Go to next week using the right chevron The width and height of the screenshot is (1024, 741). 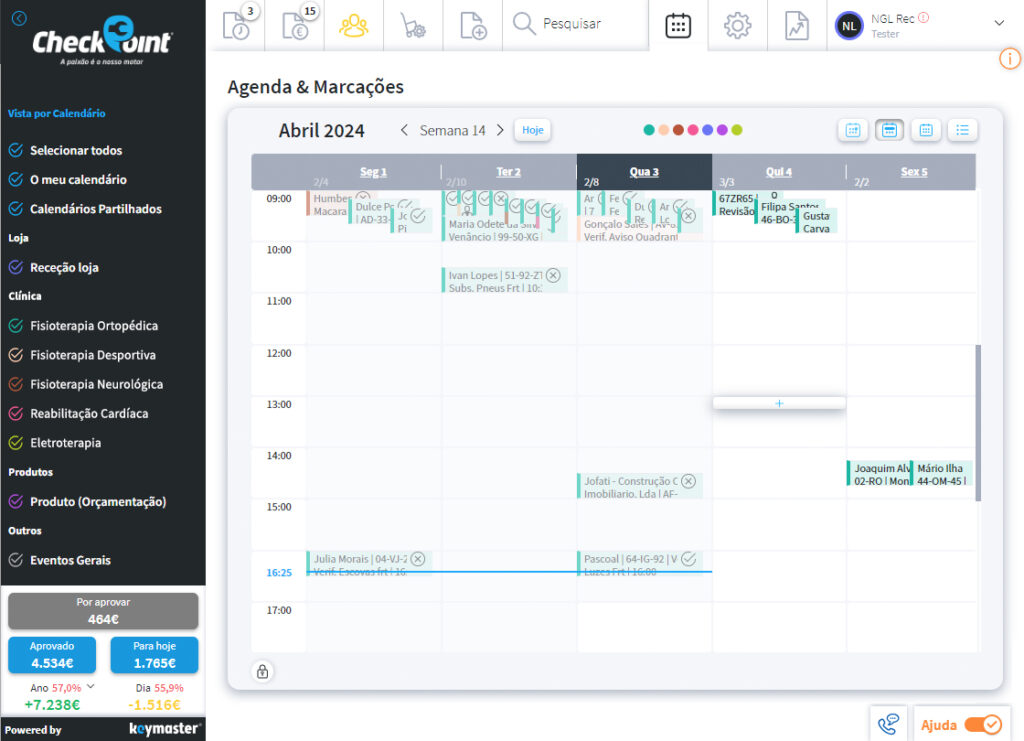point(500,130)
